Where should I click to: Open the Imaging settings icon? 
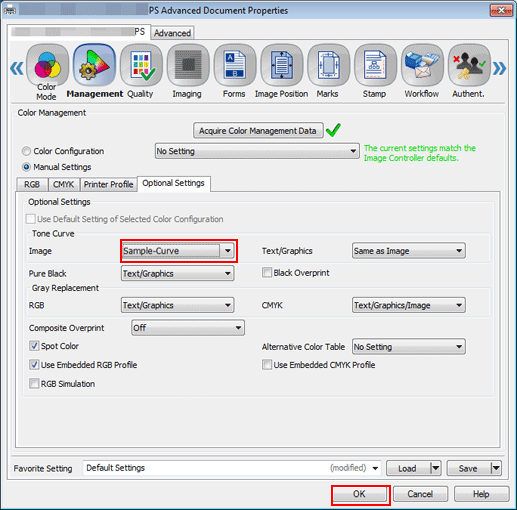188,65
